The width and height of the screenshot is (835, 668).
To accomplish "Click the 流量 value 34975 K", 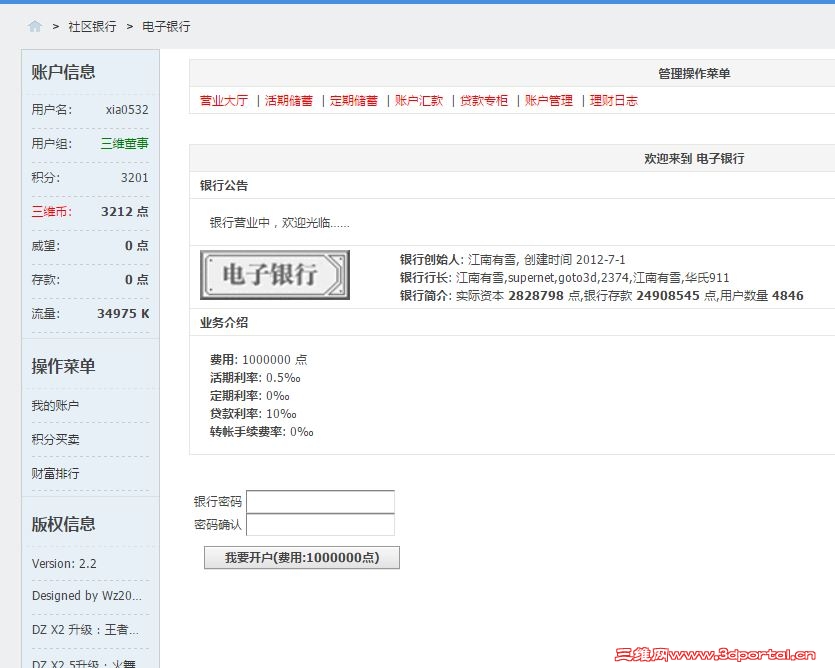I will (x=123, y=314).
